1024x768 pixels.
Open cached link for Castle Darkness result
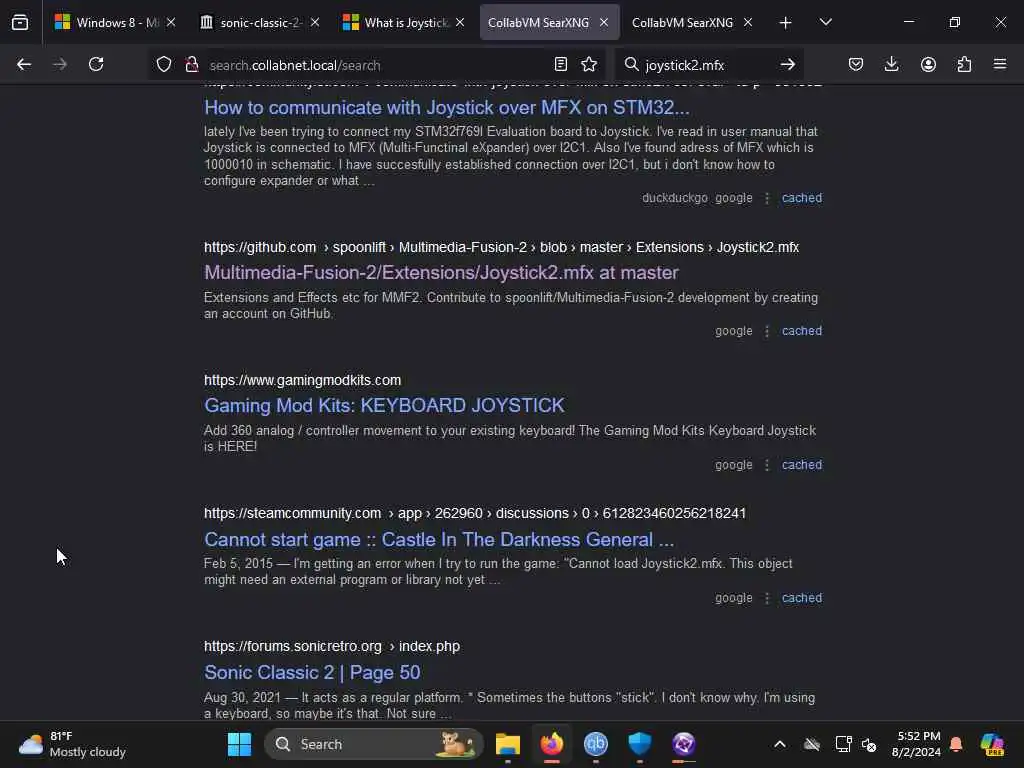(802, 598)
